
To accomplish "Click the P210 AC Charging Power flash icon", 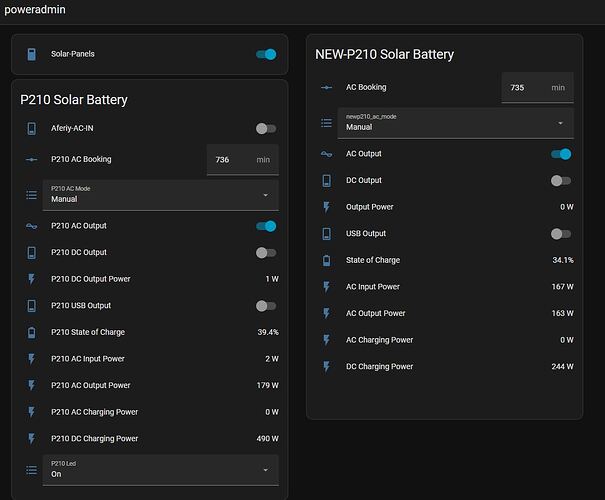I will click(32, 412).
